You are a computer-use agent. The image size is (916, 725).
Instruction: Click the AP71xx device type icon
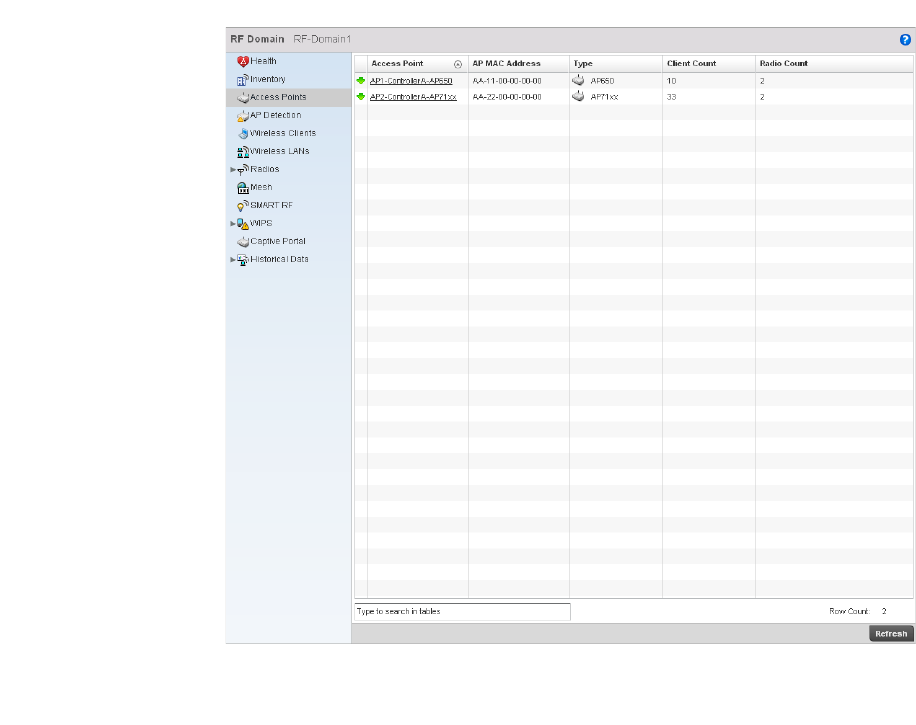[578, 96]
